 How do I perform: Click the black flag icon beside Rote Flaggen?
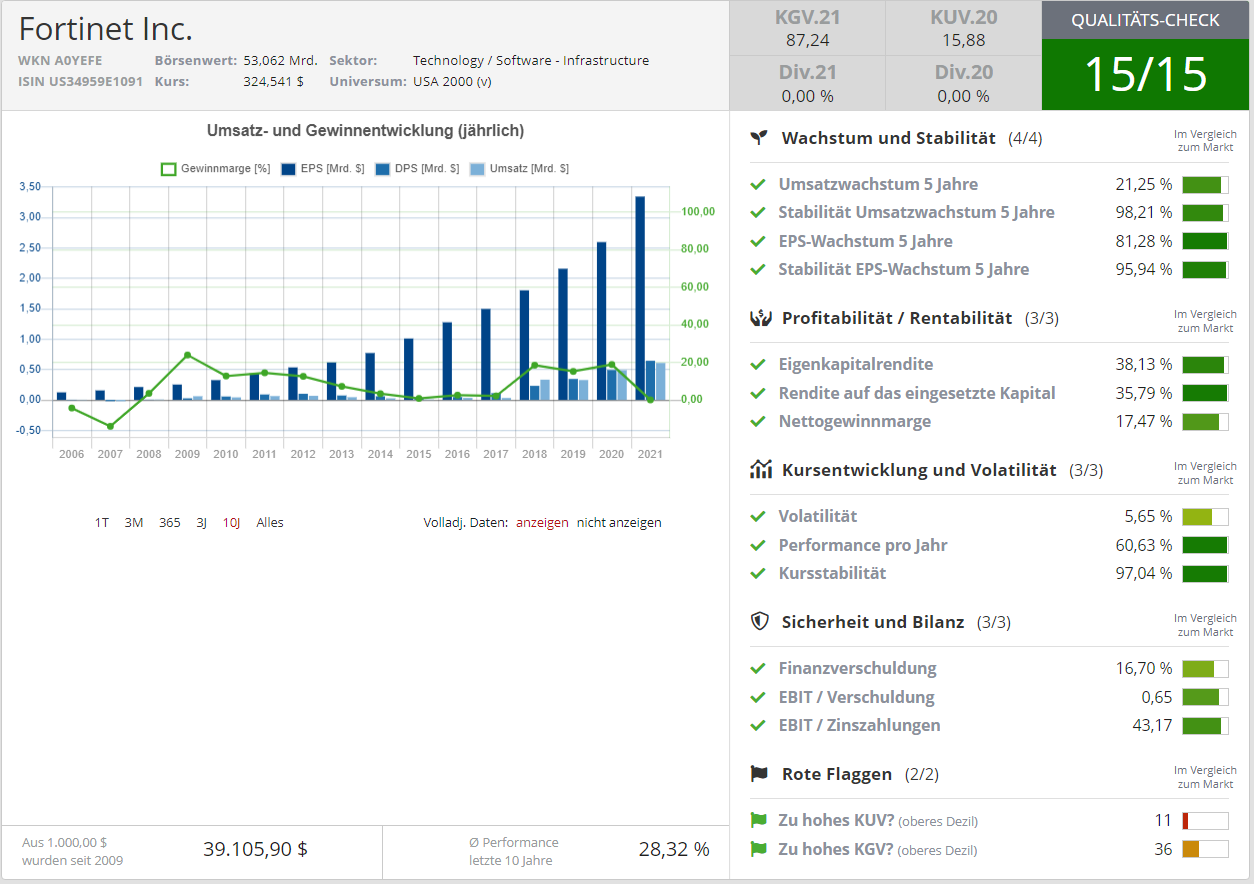[x=760, y=774]
